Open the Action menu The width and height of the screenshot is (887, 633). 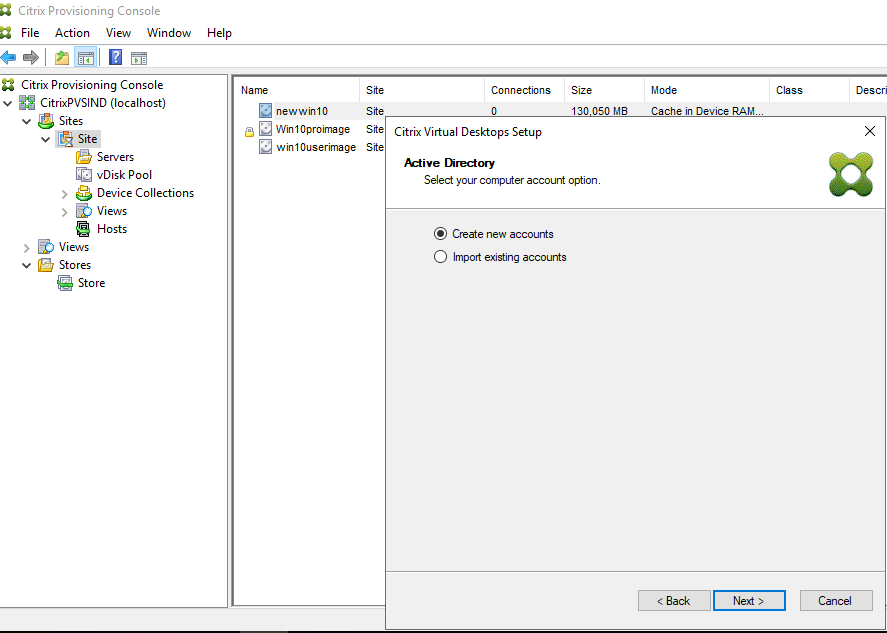click(x=72, y=33)
